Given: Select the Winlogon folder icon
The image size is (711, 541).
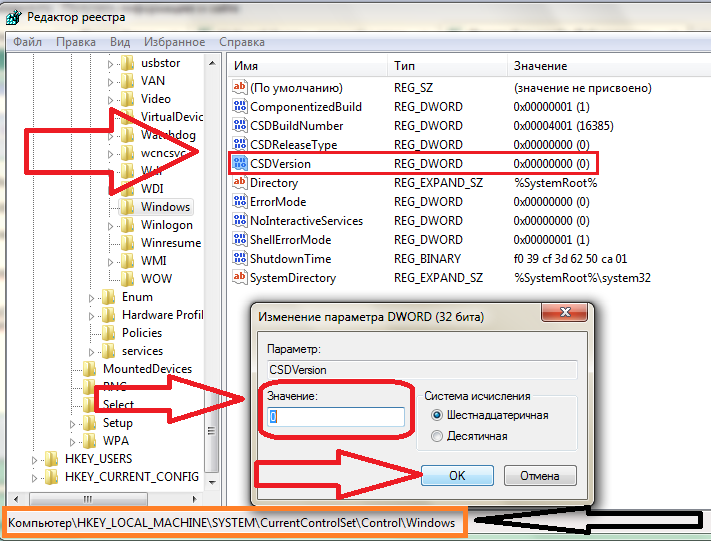Looking at the screenshot, I should [x=127, y=225].
